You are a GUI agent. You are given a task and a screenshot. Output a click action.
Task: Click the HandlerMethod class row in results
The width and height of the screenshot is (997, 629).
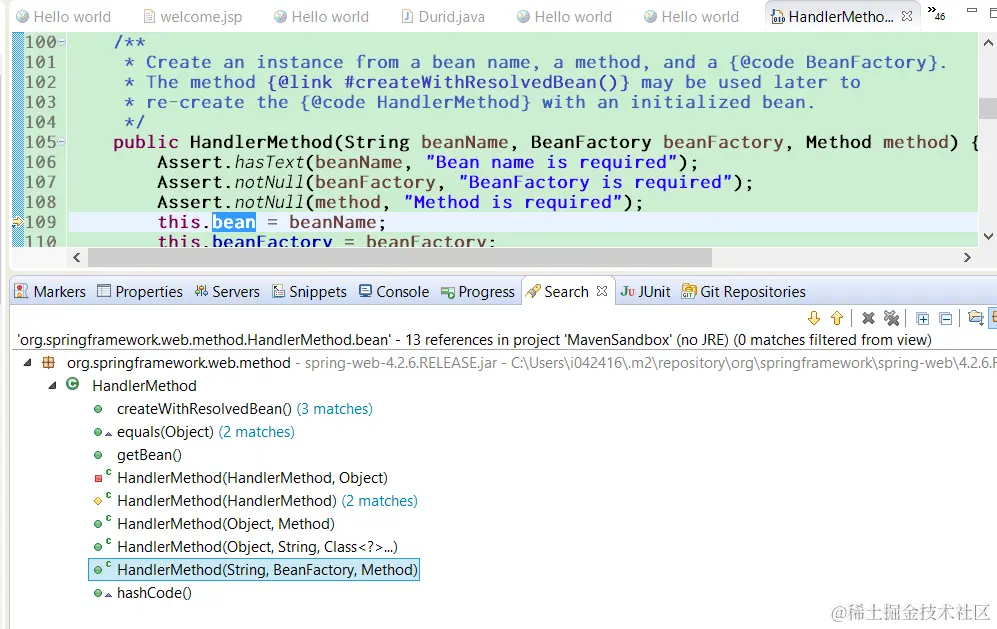(x=144, y=385)
